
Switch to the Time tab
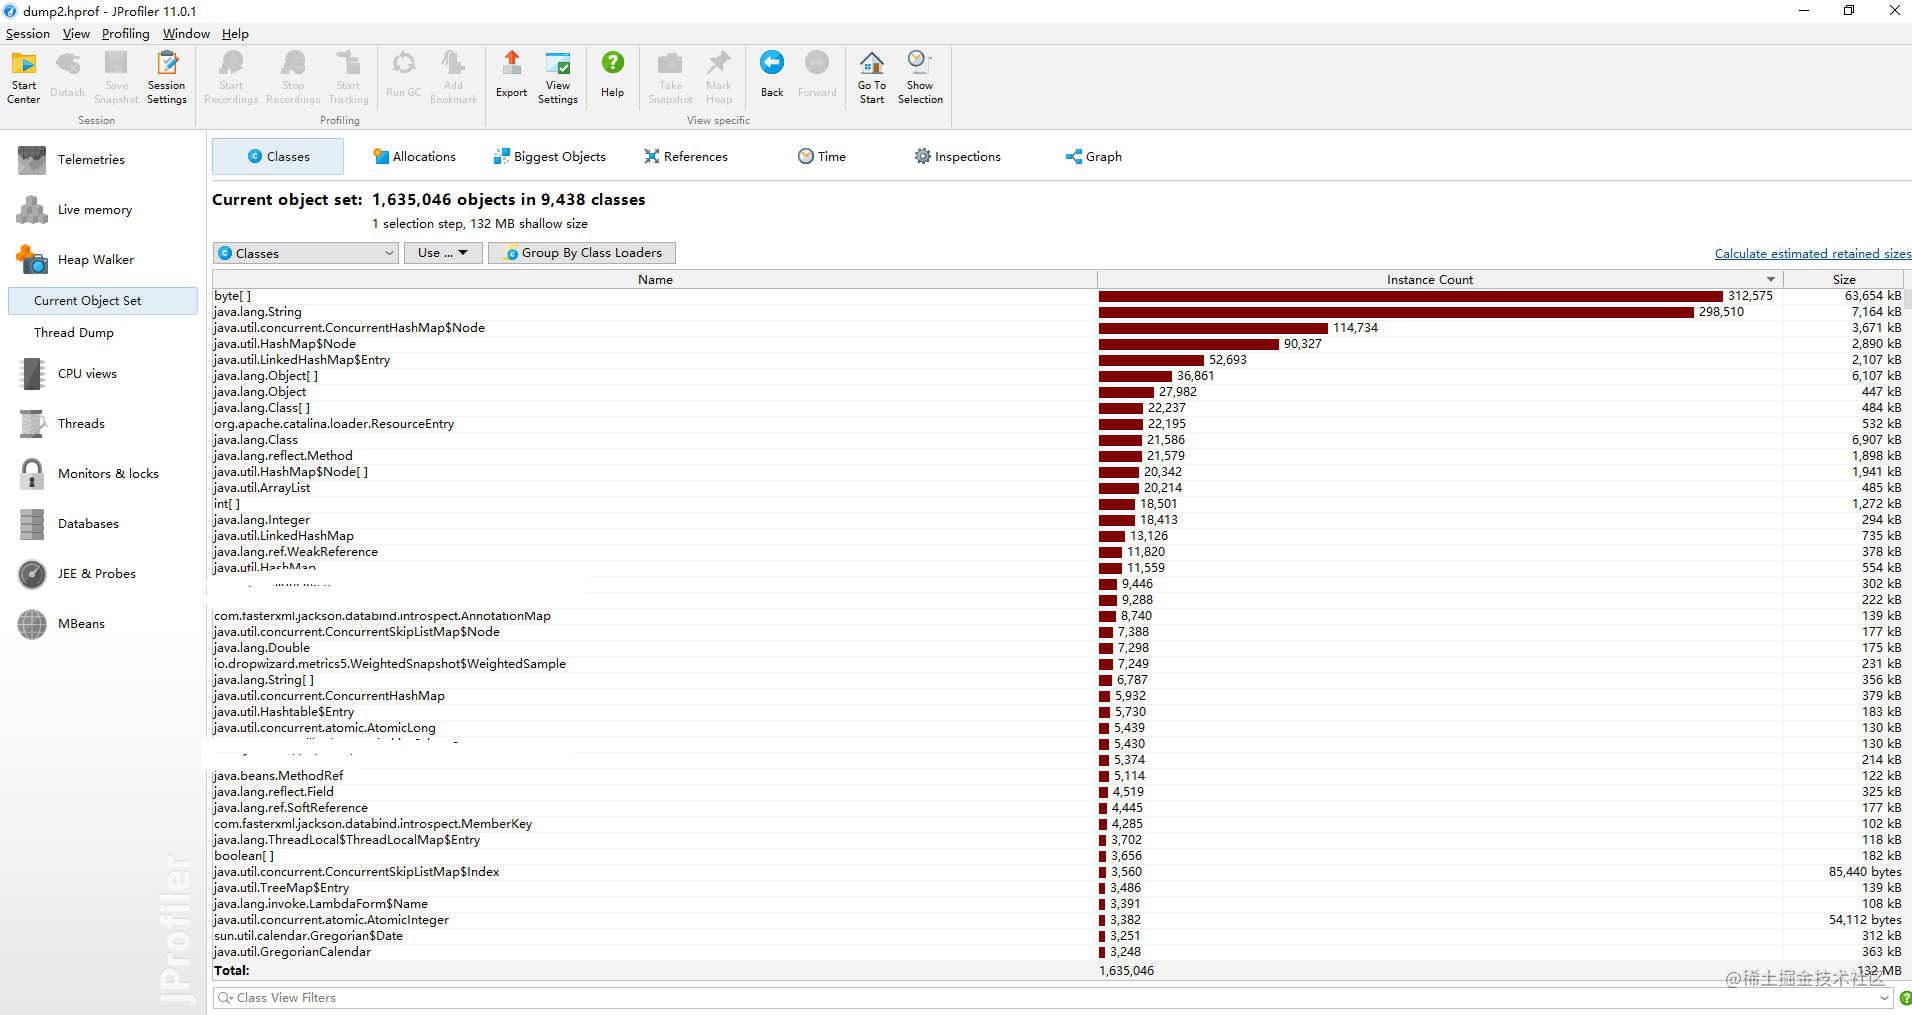822,157
